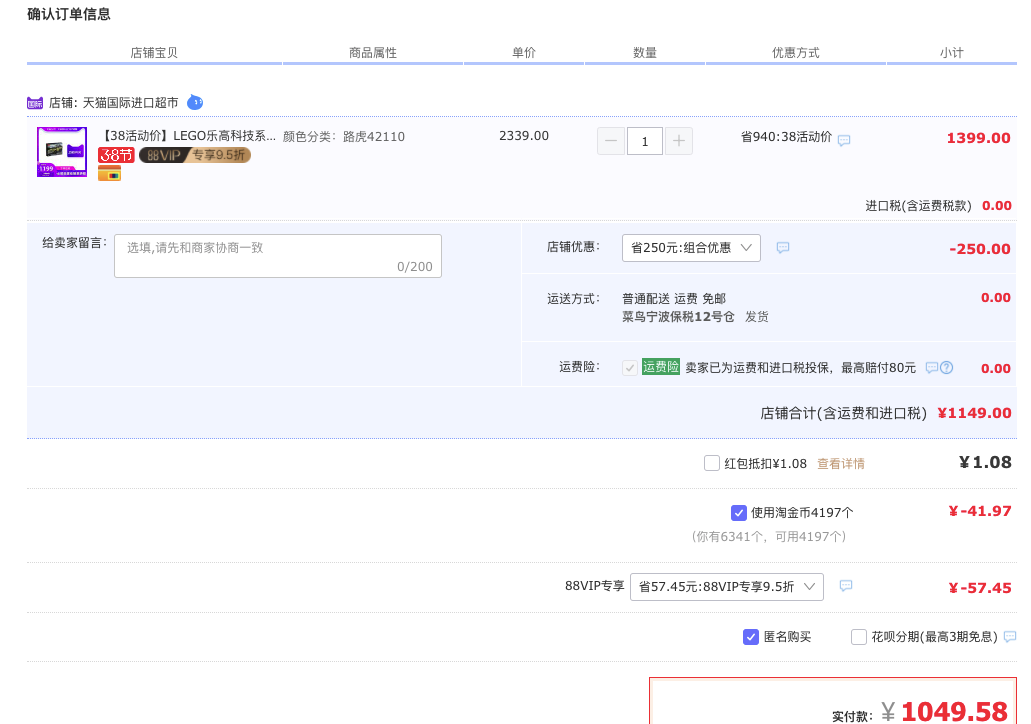Click the red packet amount ¥1.08 on the right
This screenshot has height=724, width=1031.
(x=985, y=462)
